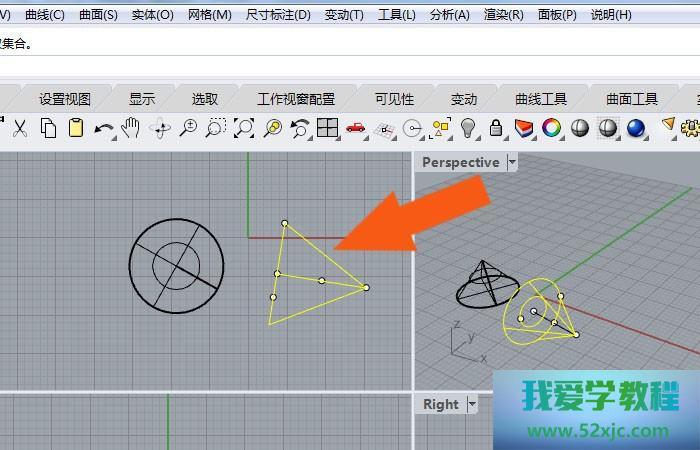Toggle the shaded viewport sphere icon
Viewport: 700px width, 450px height.
click(579, 128)
